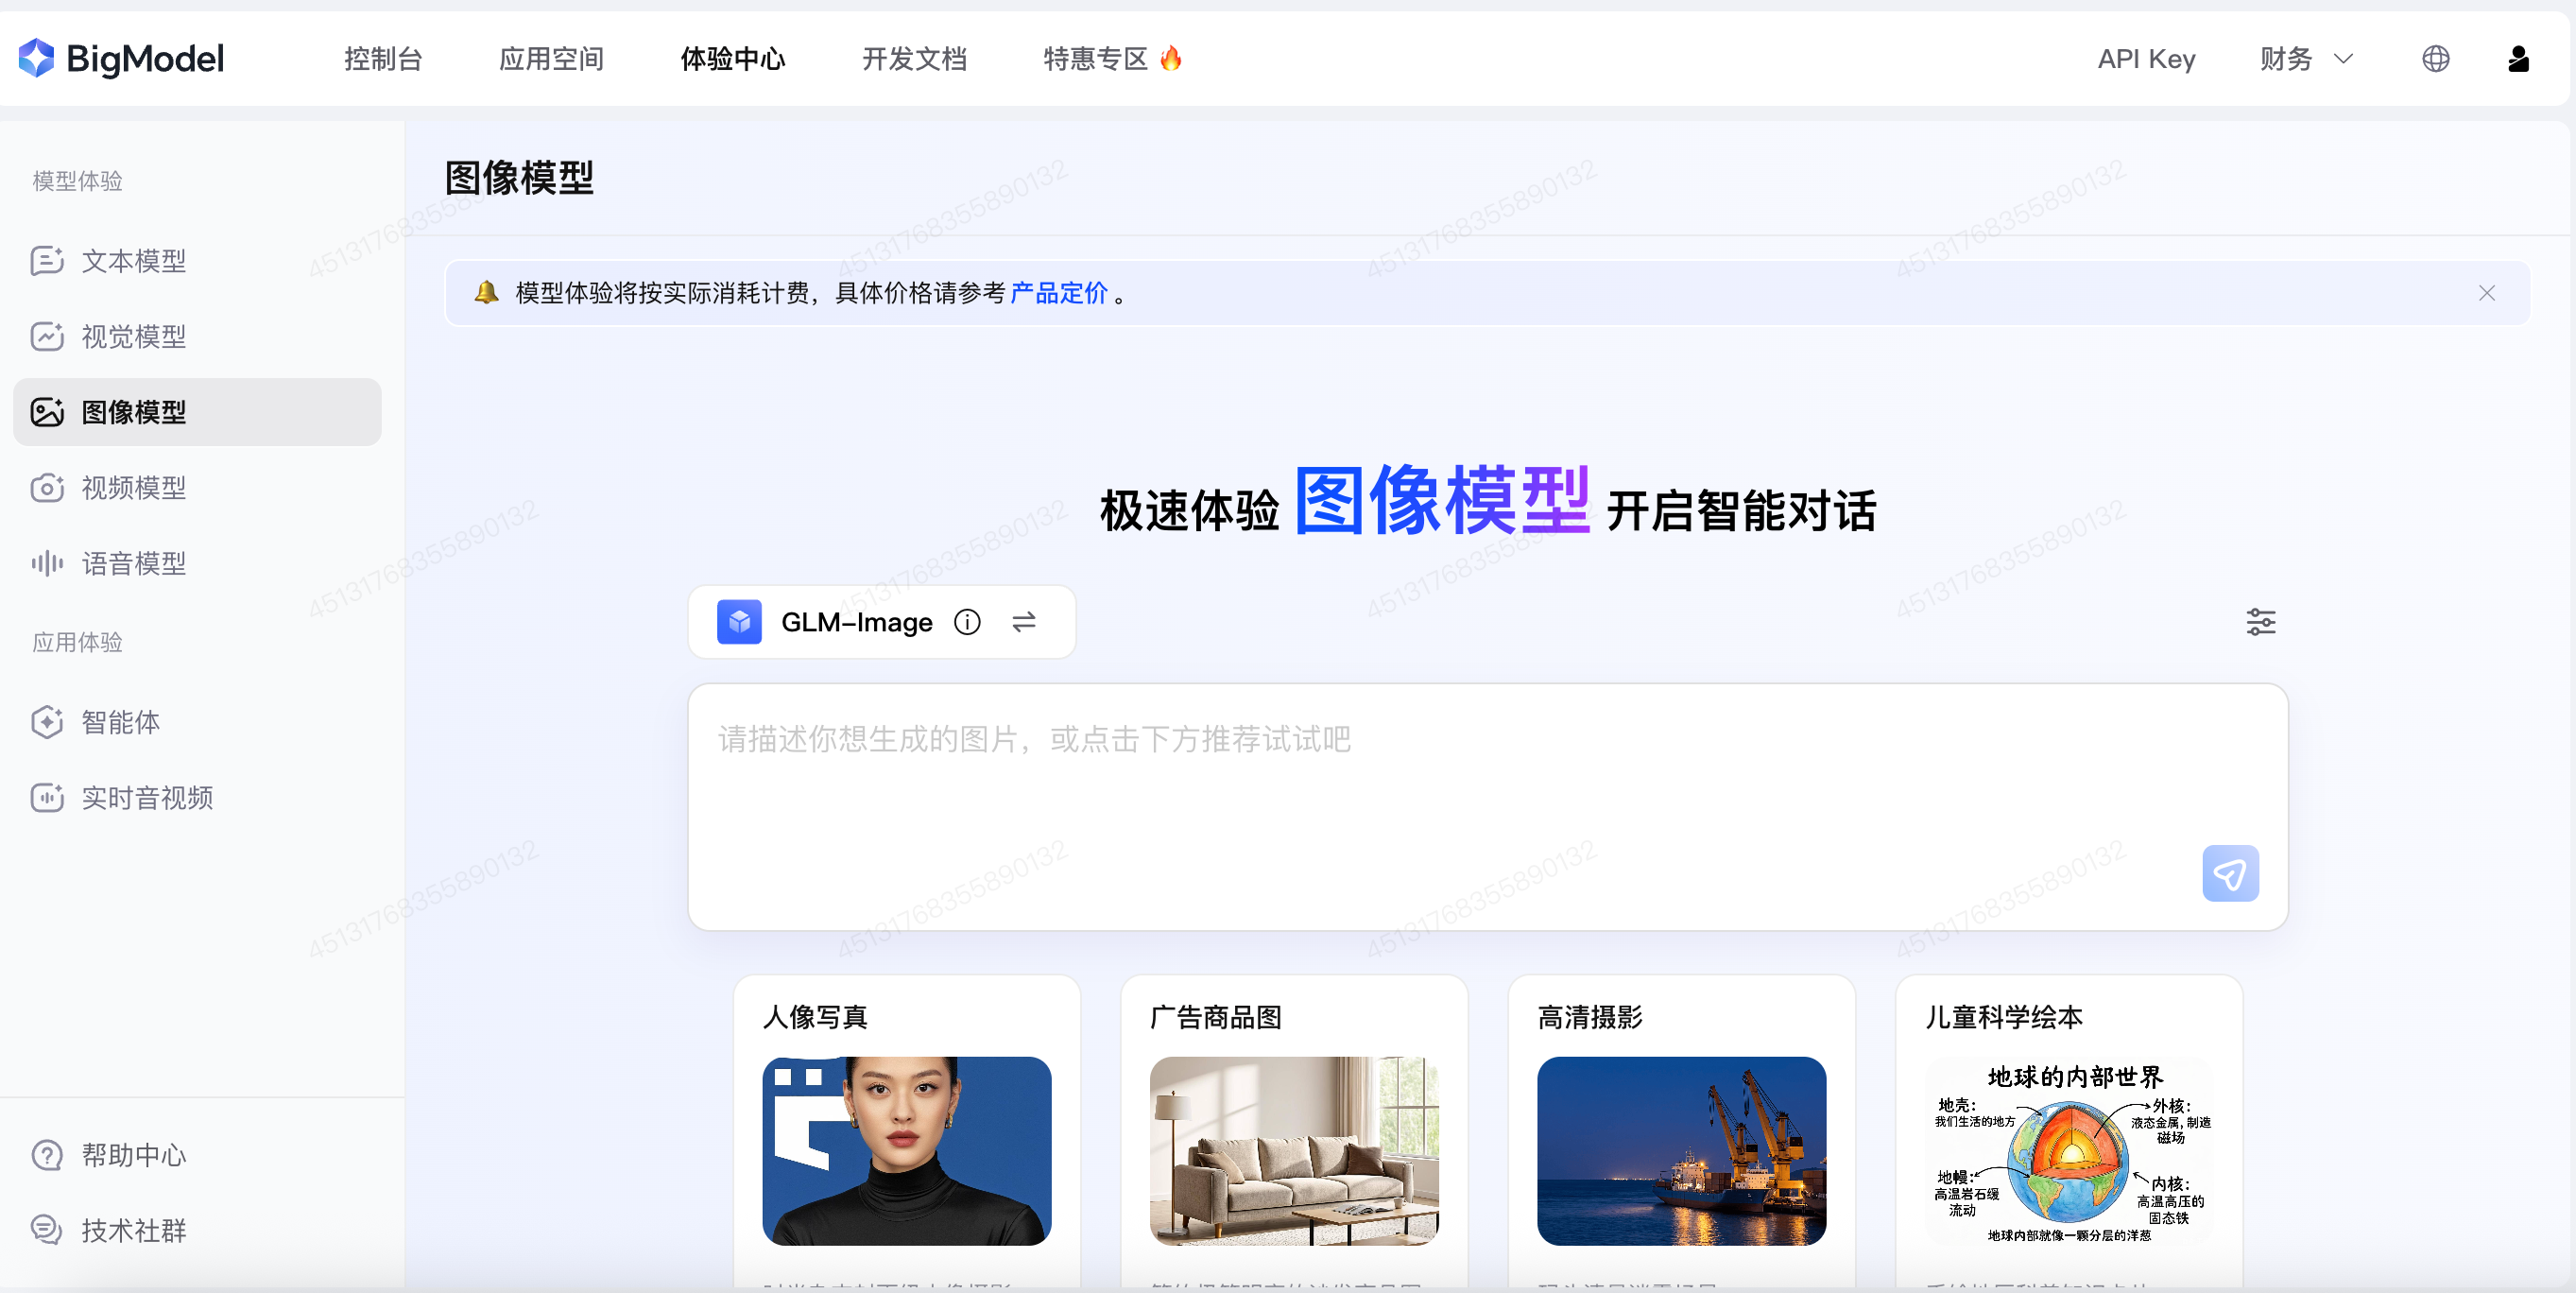
Task: Click the send message paper-plane icon
Action: (x=2229, y=874)
